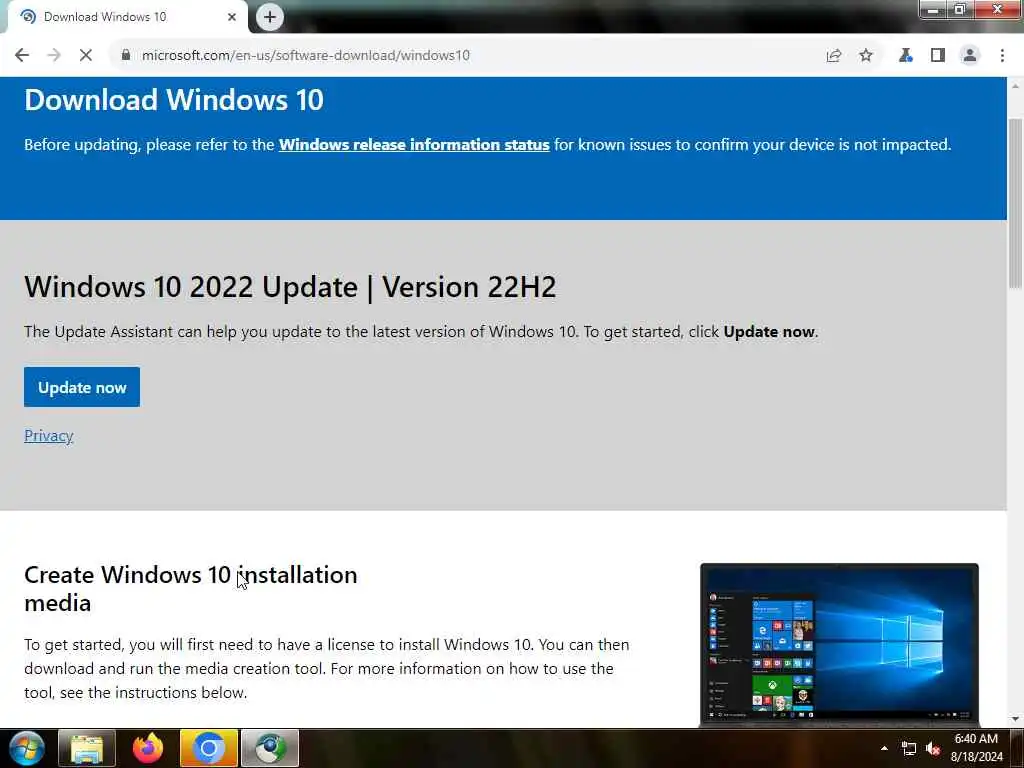Stop loading the page

coord(86,56)
